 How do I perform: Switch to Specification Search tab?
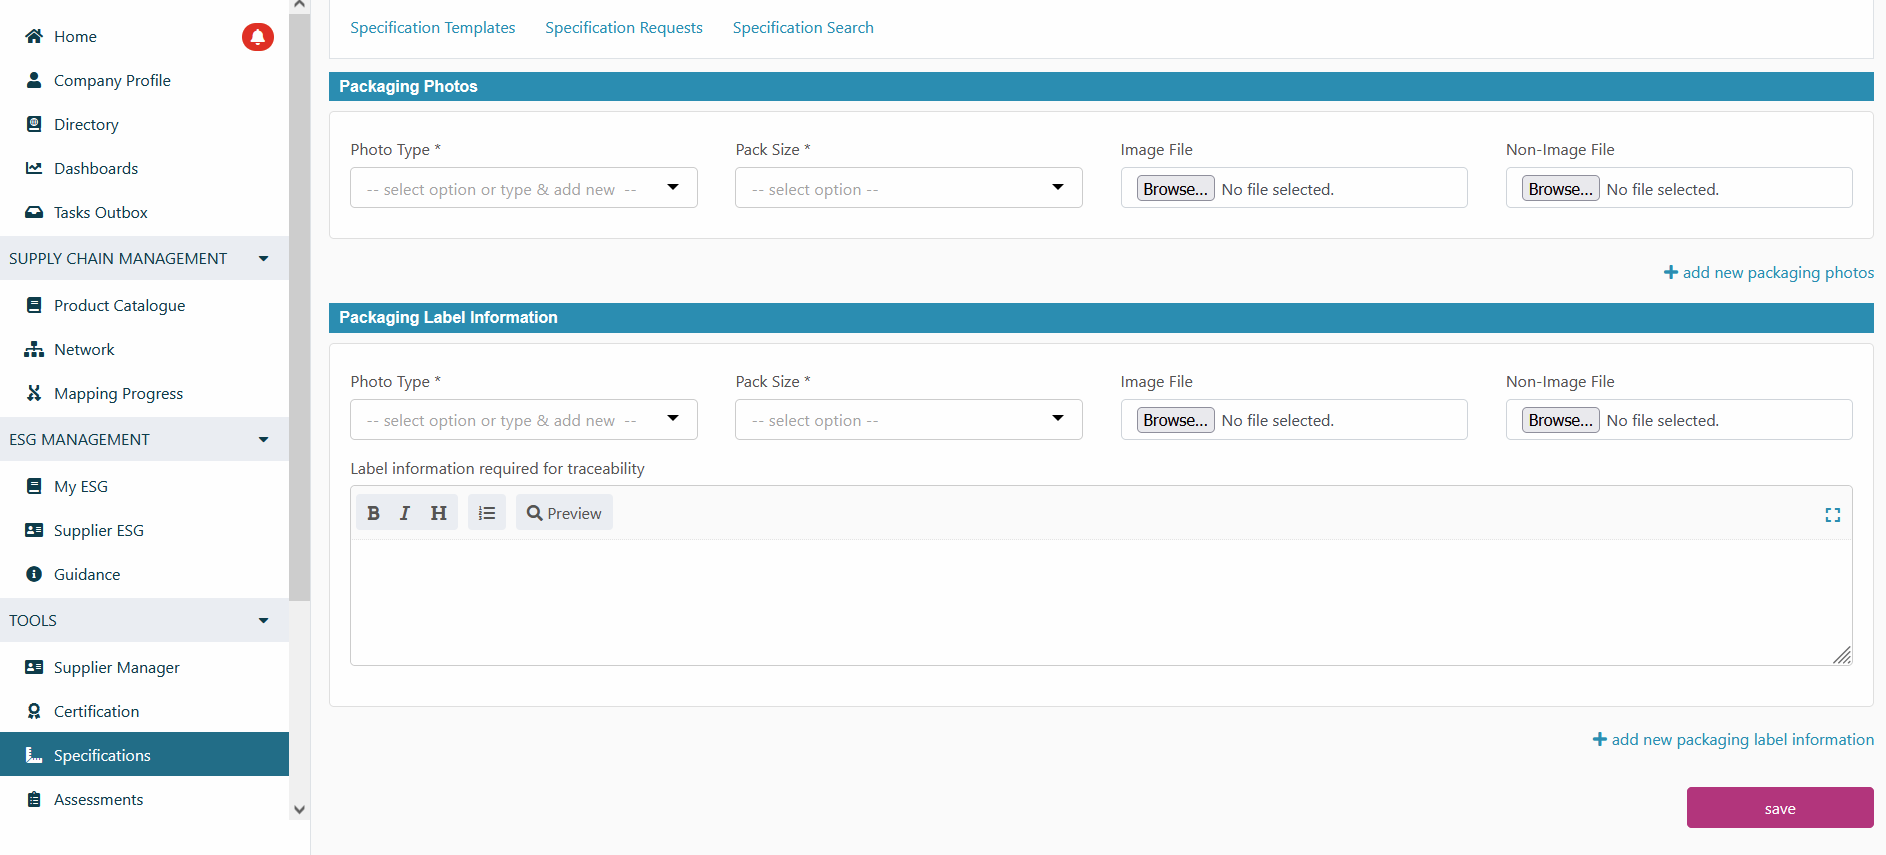[802, 28]
